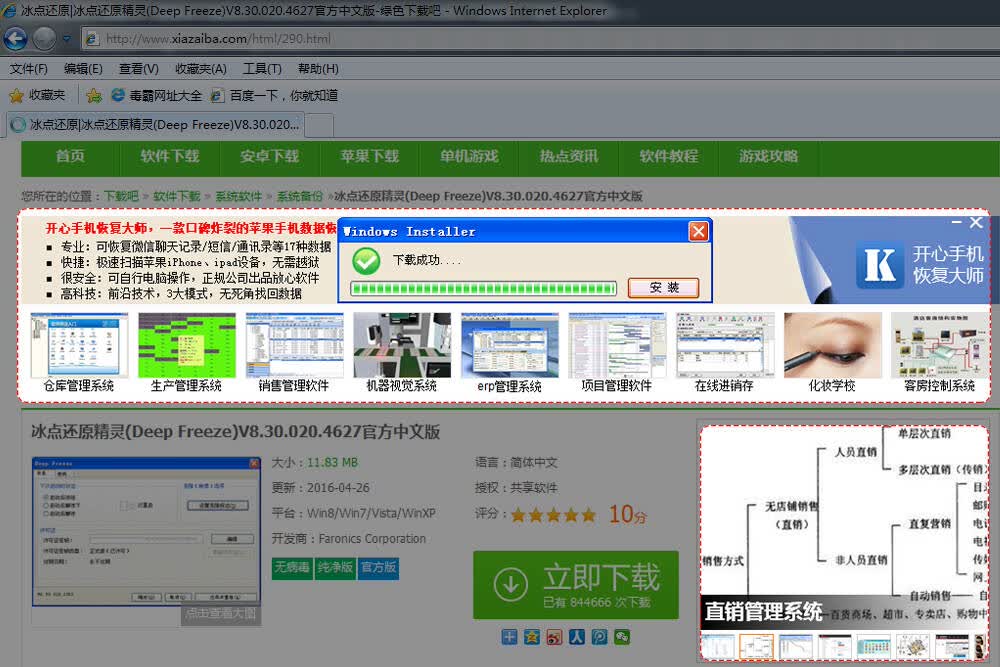The image size is (1000, 667).
Task: Open the recent pages dropdown arrow
Action: (x=66, y=39)
